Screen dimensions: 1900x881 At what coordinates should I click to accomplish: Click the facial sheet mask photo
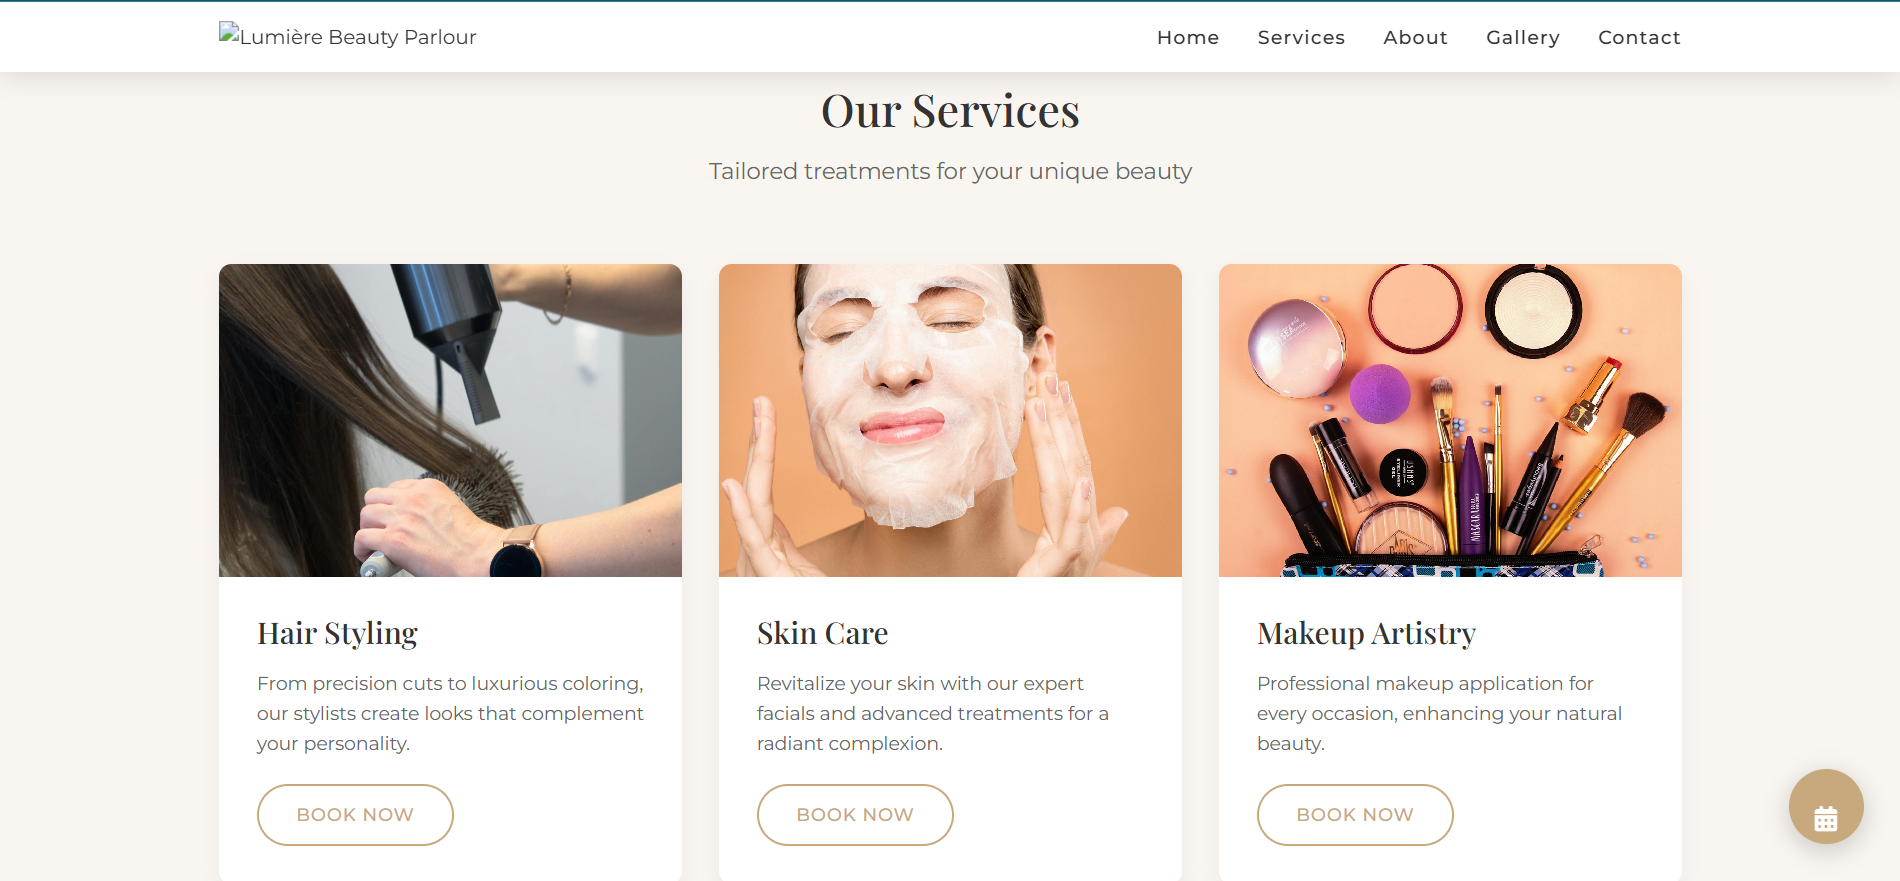click(950, 420)
